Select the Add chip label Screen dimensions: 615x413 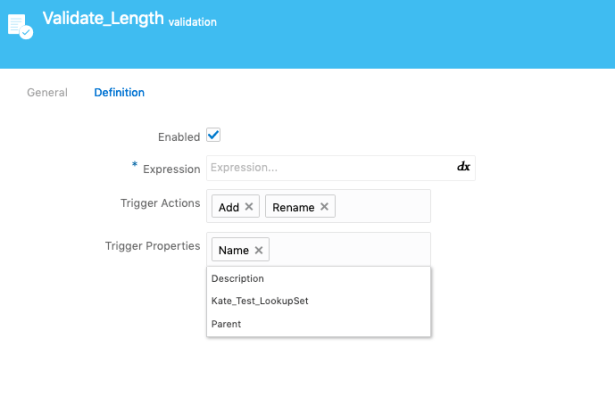(229, 207)
